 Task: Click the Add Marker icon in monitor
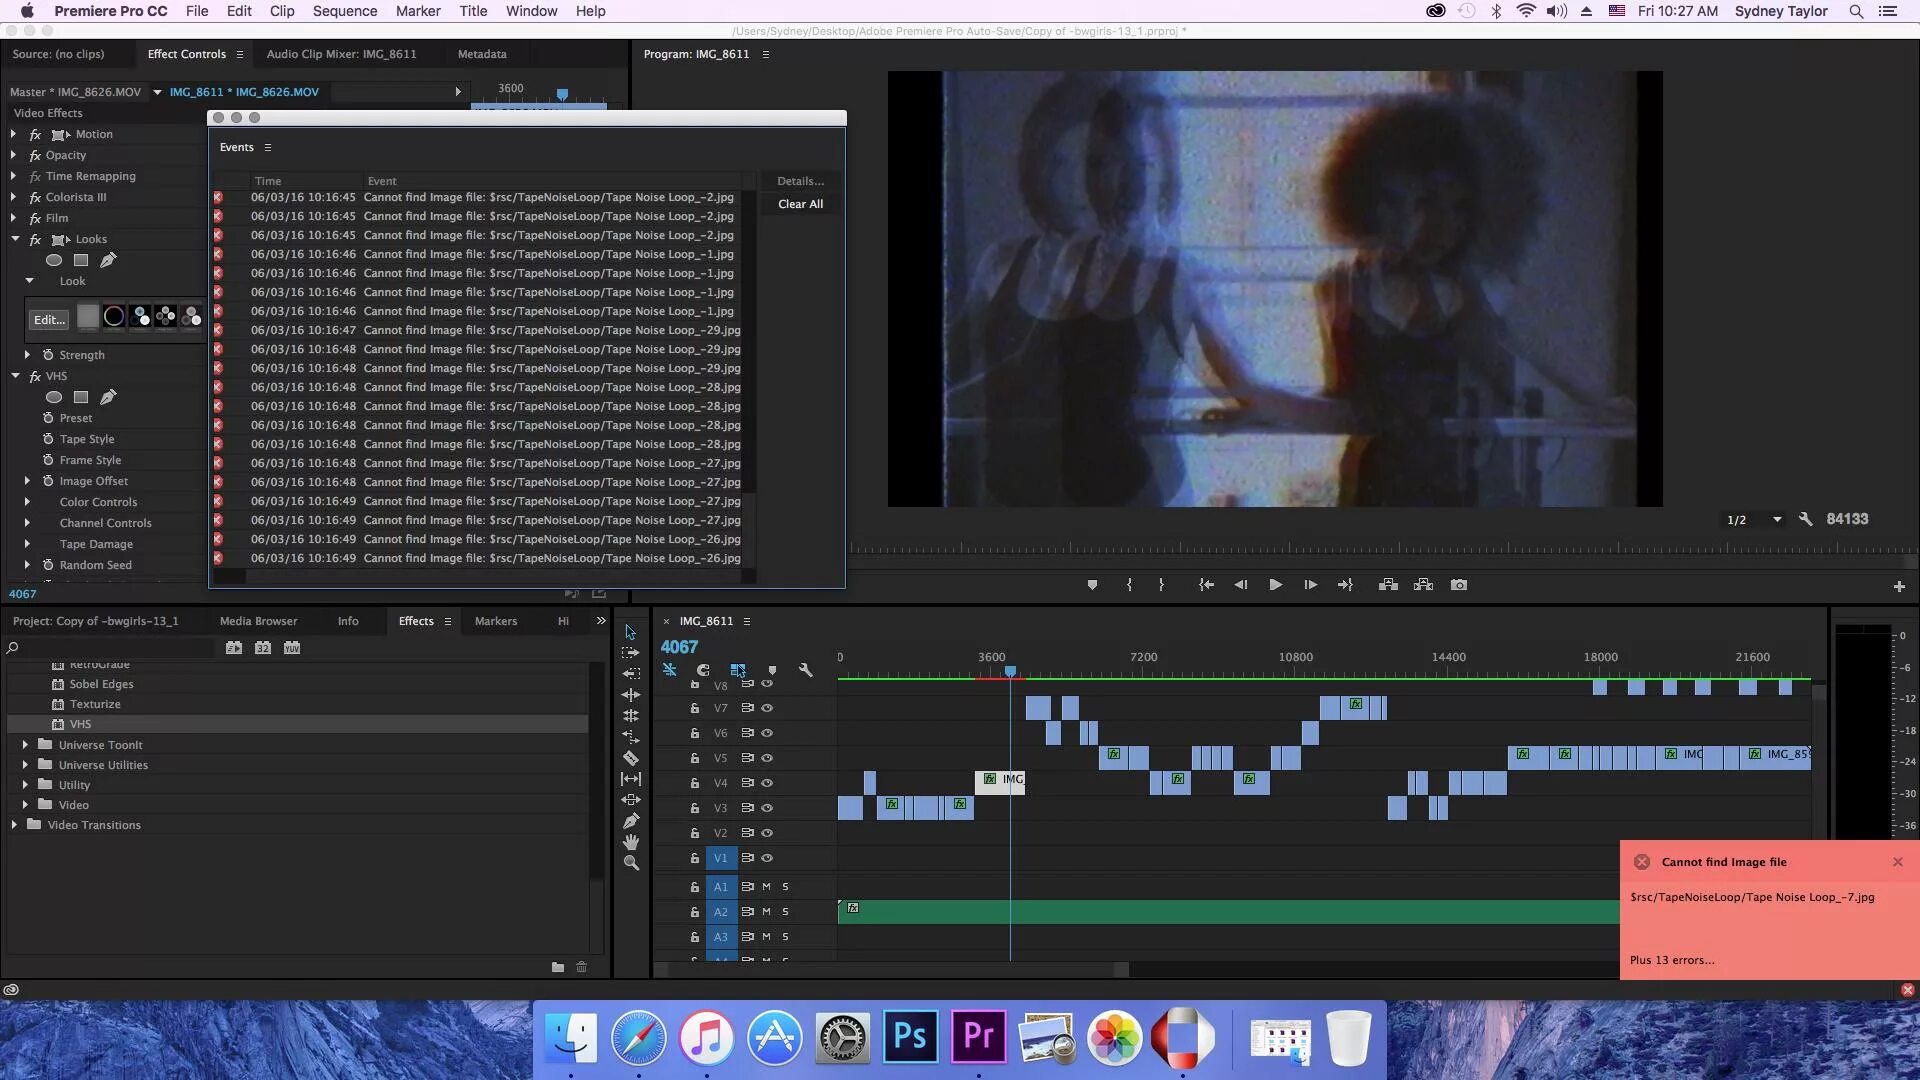1092,585
